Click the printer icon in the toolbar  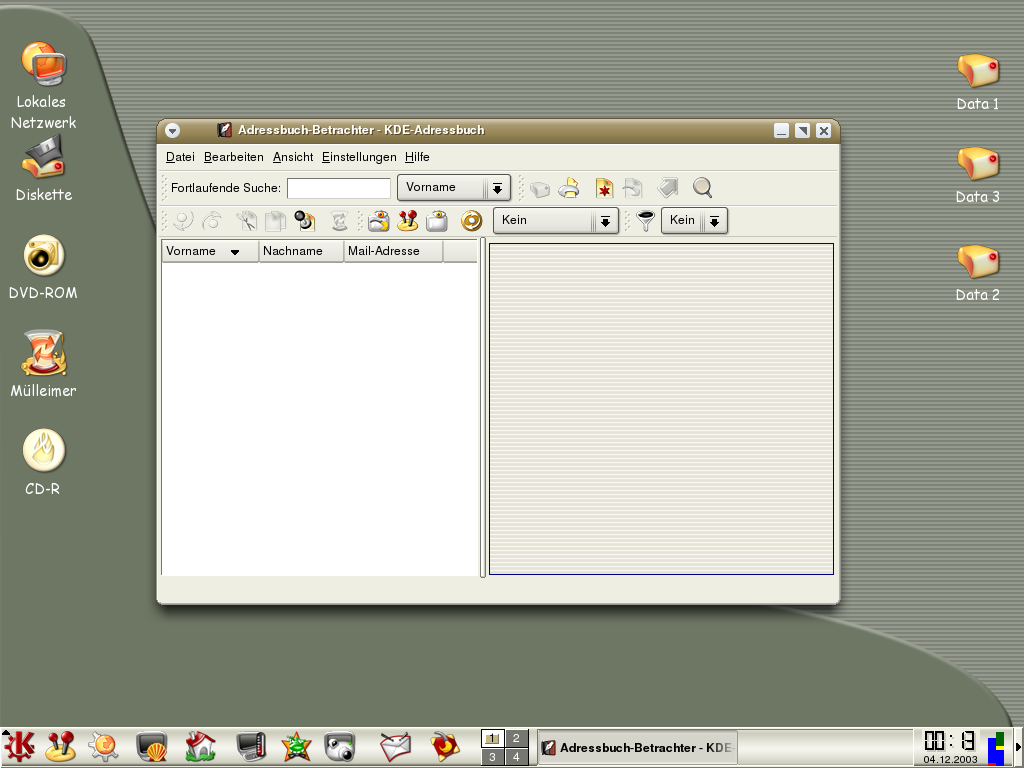569,188
